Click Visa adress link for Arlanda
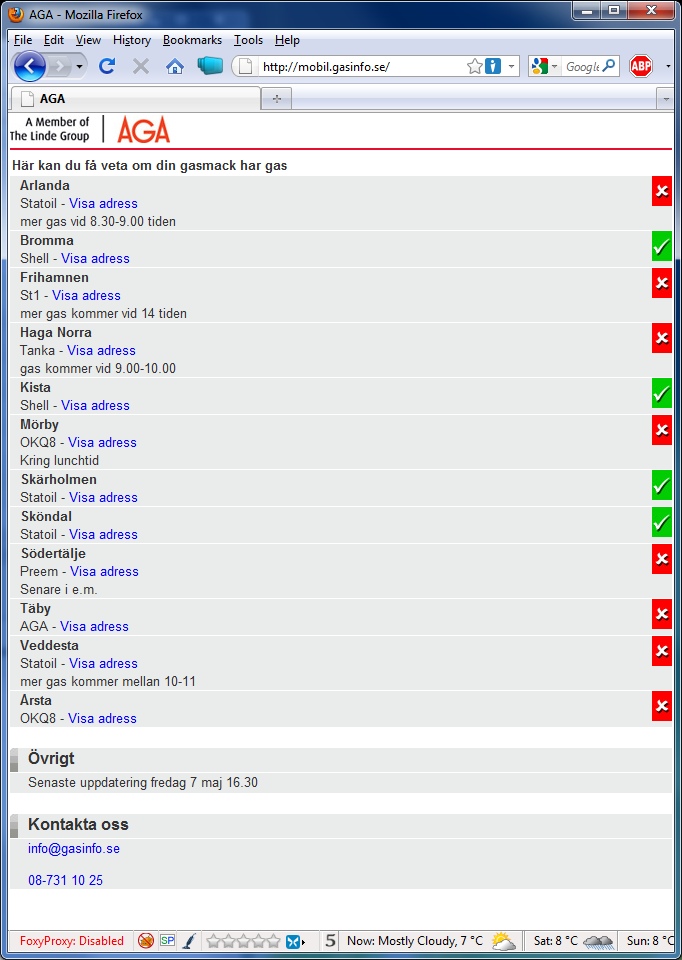 pos(103,203)
